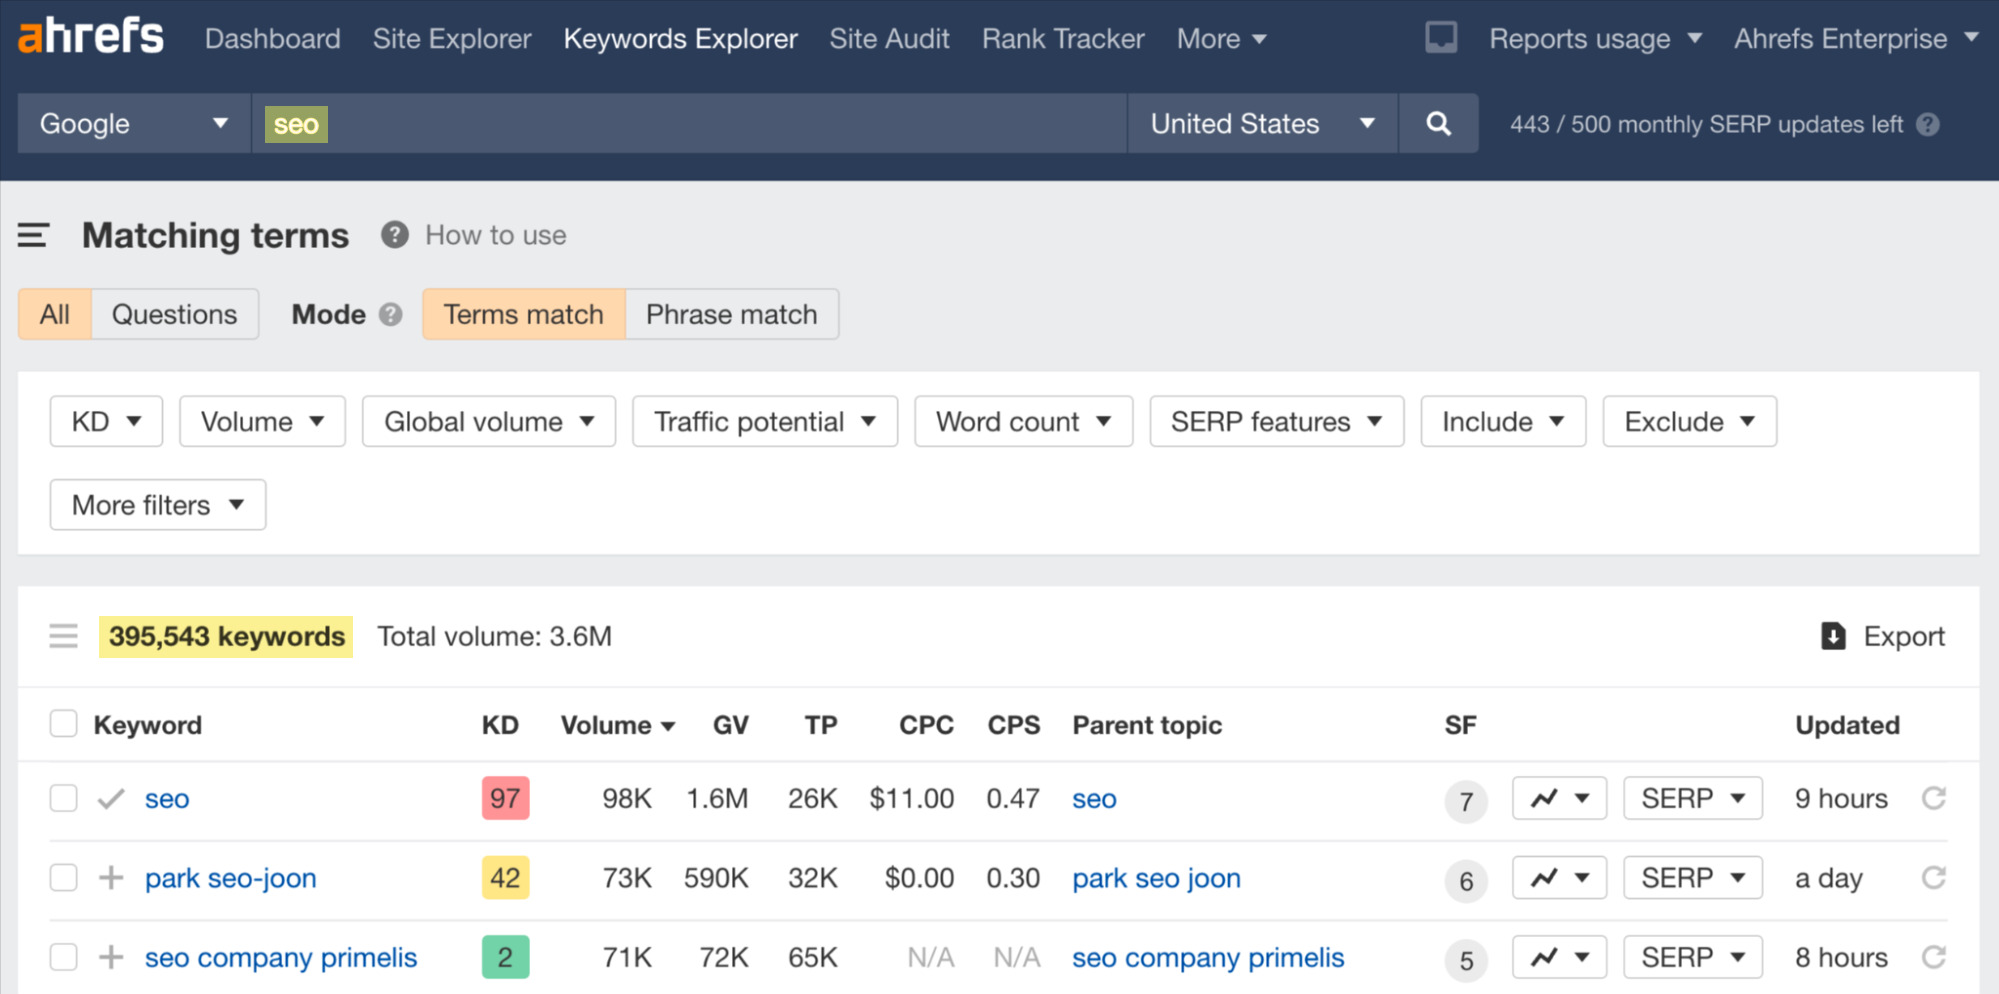Select all keywords with the header checkbox

tap(64, 723)
